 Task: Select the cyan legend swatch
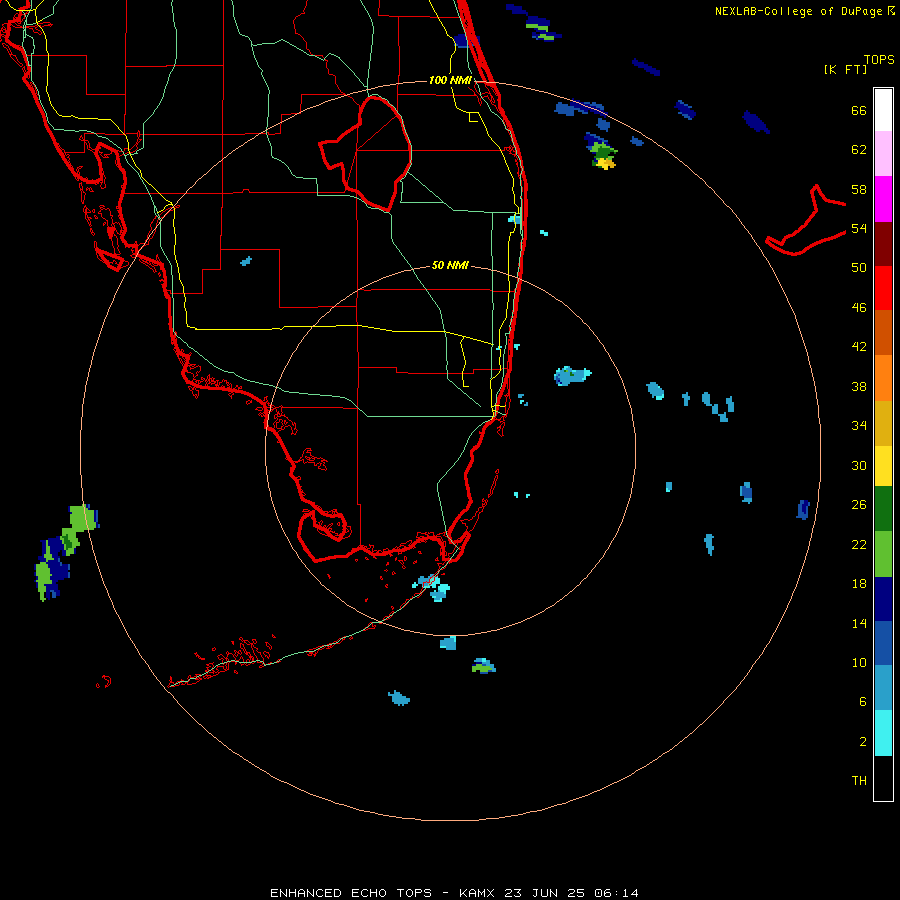click(883, 732)
